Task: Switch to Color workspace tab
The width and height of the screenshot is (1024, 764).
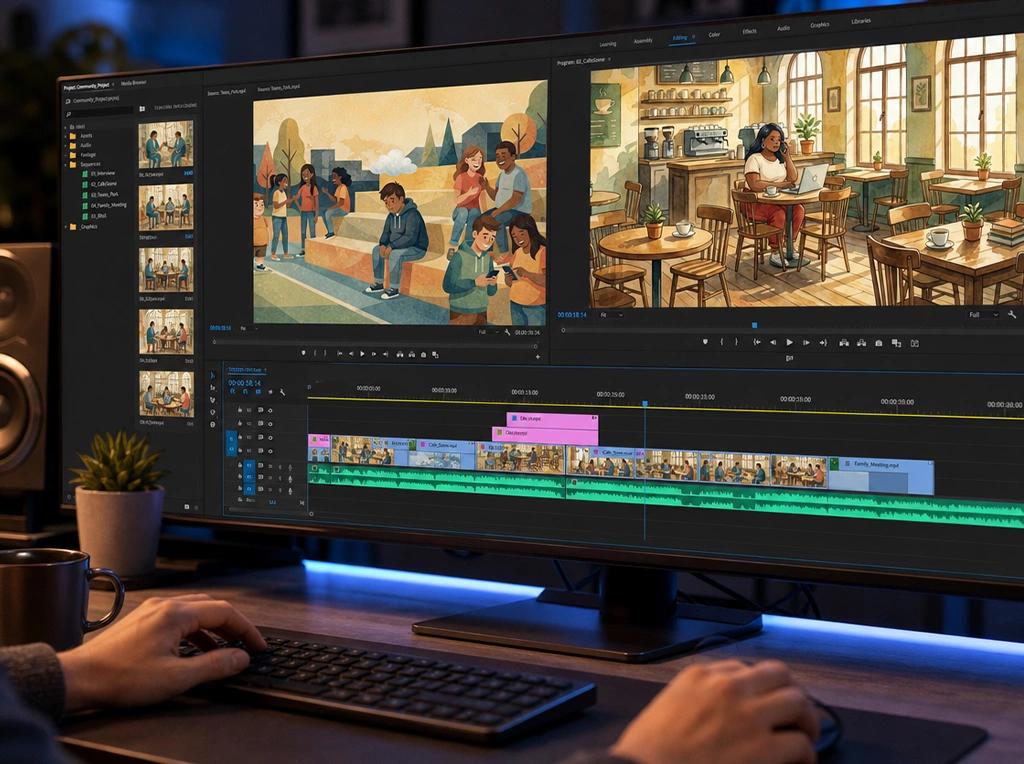Action: coord(714,34)
